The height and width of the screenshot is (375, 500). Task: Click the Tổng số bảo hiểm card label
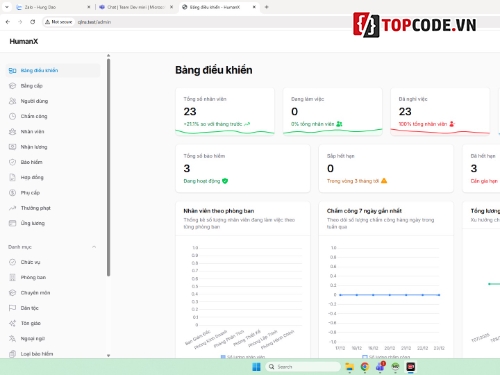click(x=204, y=156)
